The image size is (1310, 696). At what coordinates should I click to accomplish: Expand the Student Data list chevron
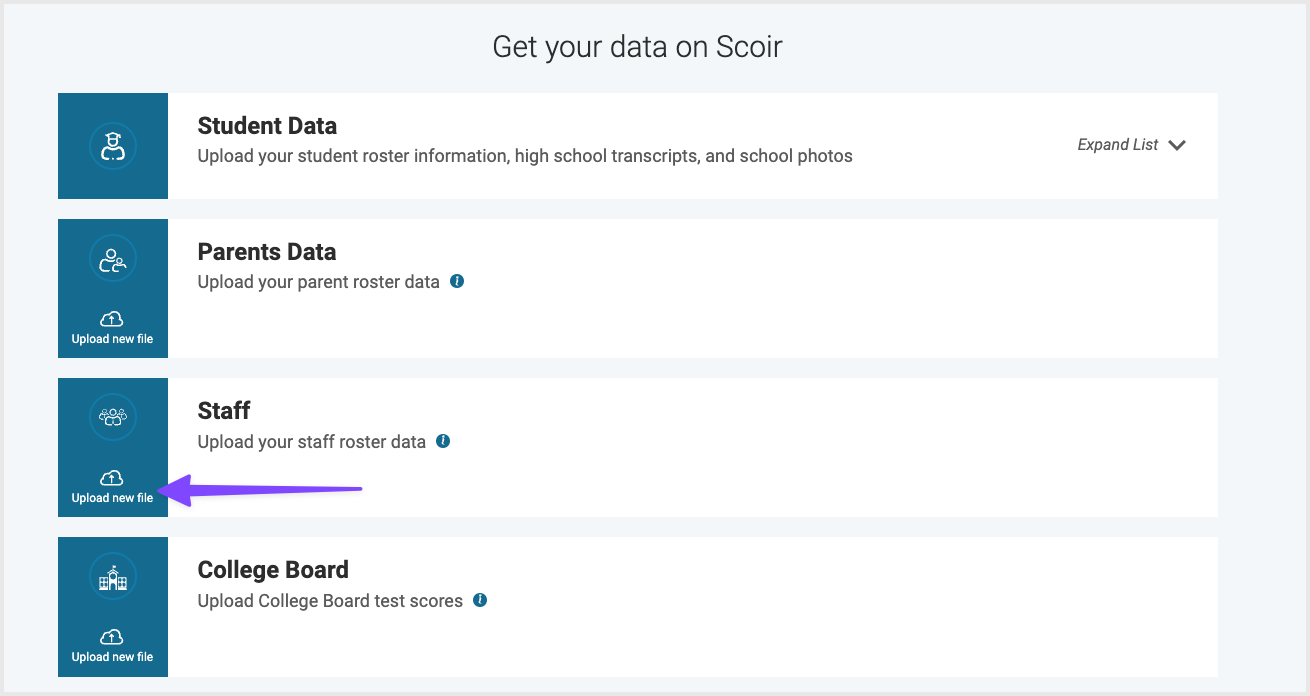(1177, 145)
